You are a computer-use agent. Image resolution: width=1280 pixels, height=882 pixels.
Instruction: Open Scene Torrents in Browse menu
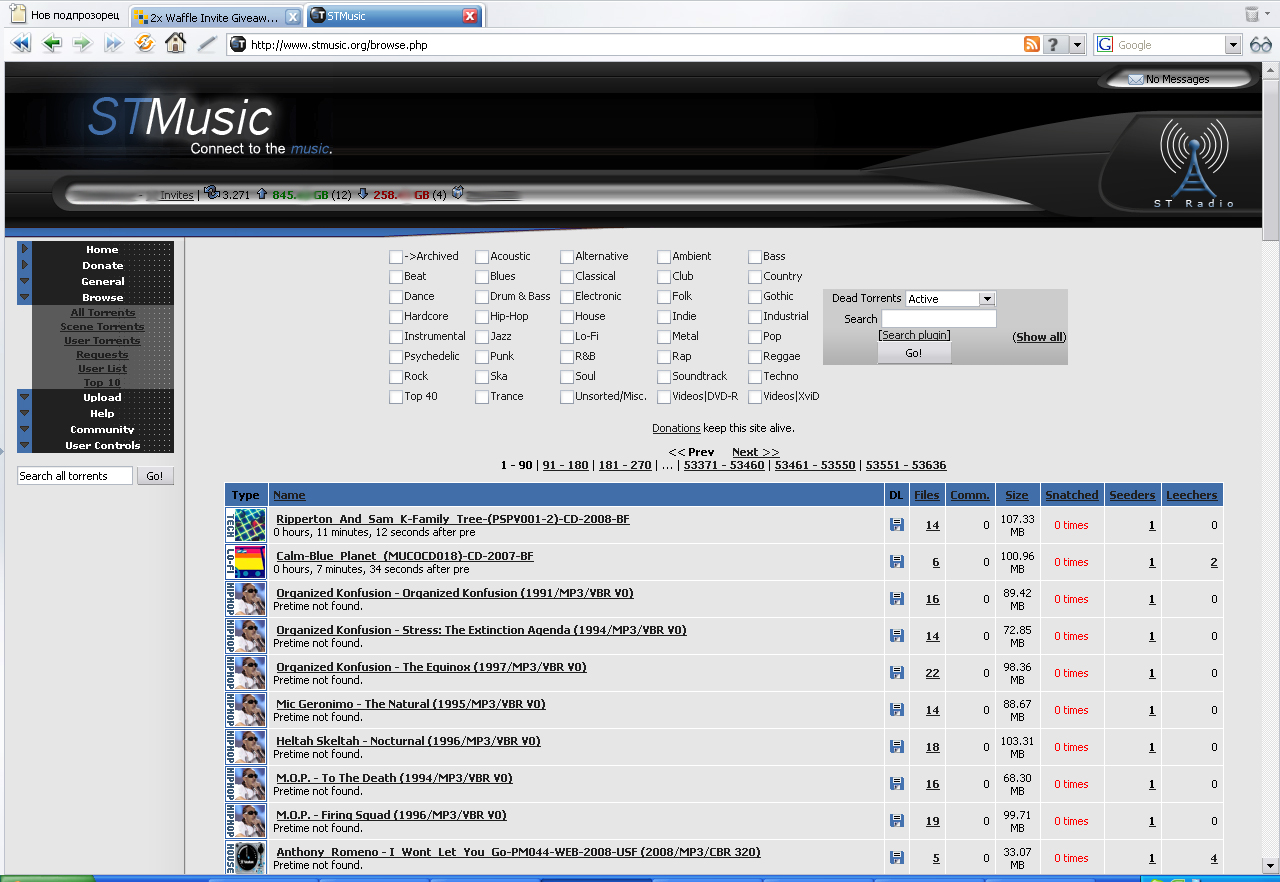[x=103, y=327]
